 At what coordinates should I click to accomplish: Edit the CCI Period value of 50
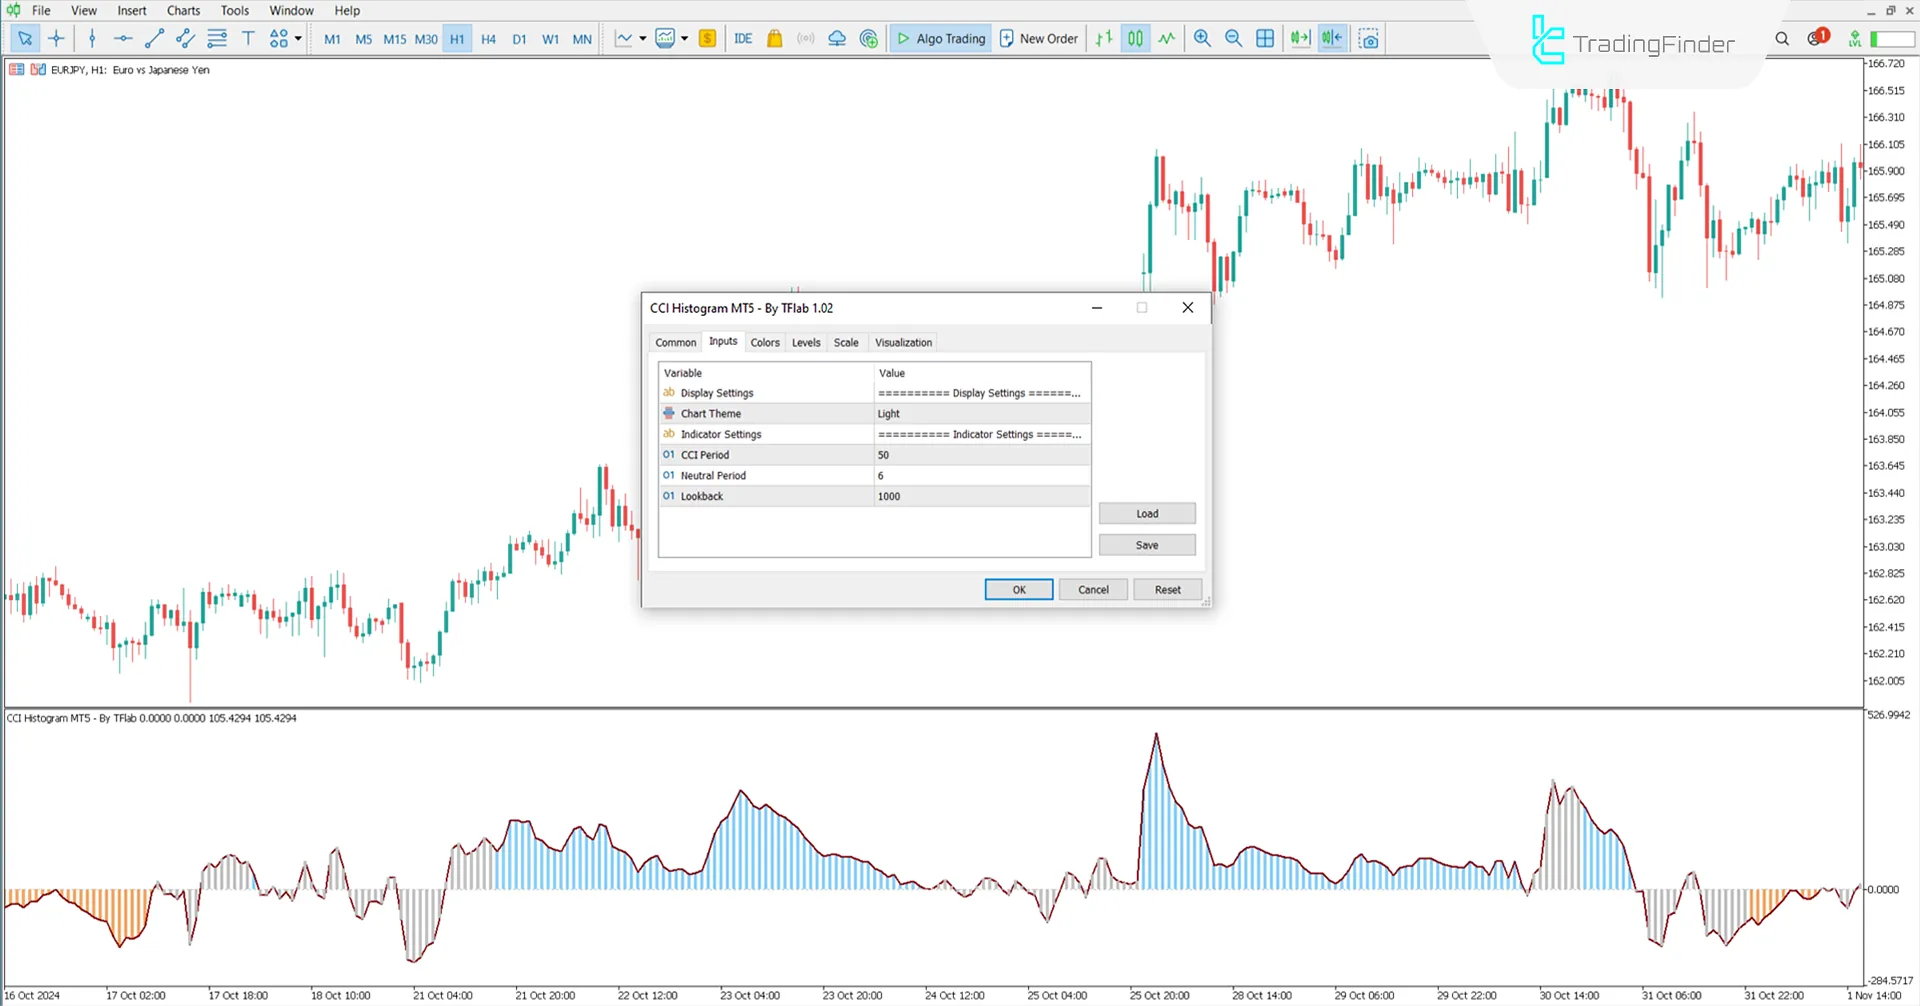click(980, 454)
